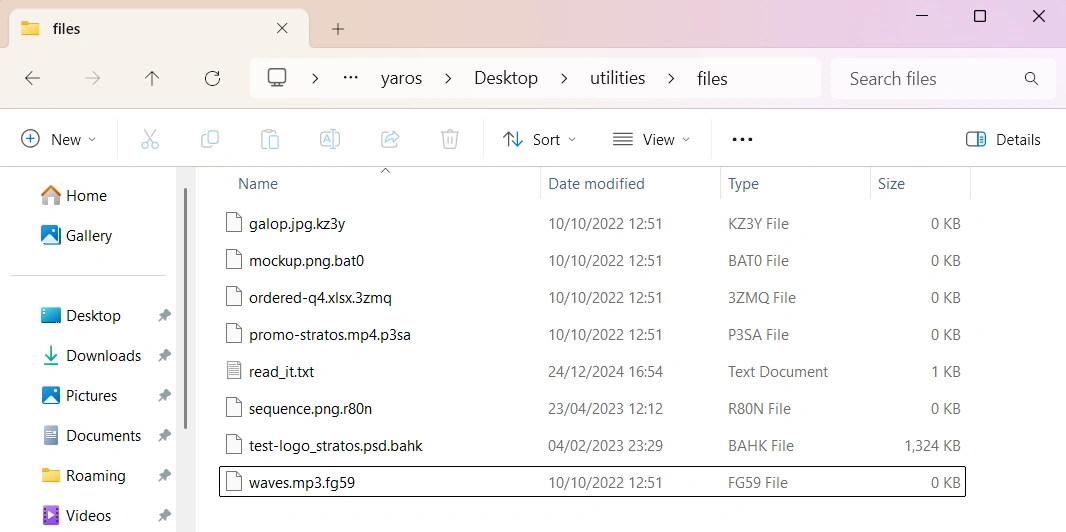The image size is (1066, 532).
Task: Open the Sort dropdown menu
Action: pos(539,139)
